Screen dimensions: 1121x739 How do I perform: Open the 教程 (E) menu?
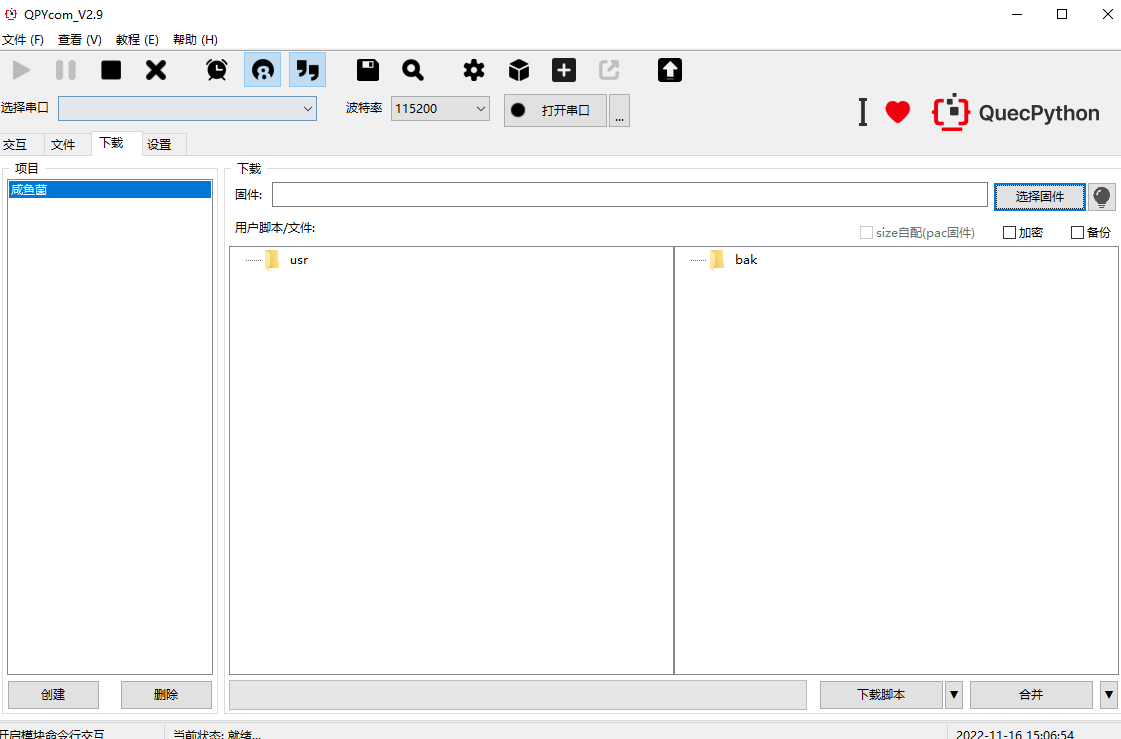tap(137, 40)
